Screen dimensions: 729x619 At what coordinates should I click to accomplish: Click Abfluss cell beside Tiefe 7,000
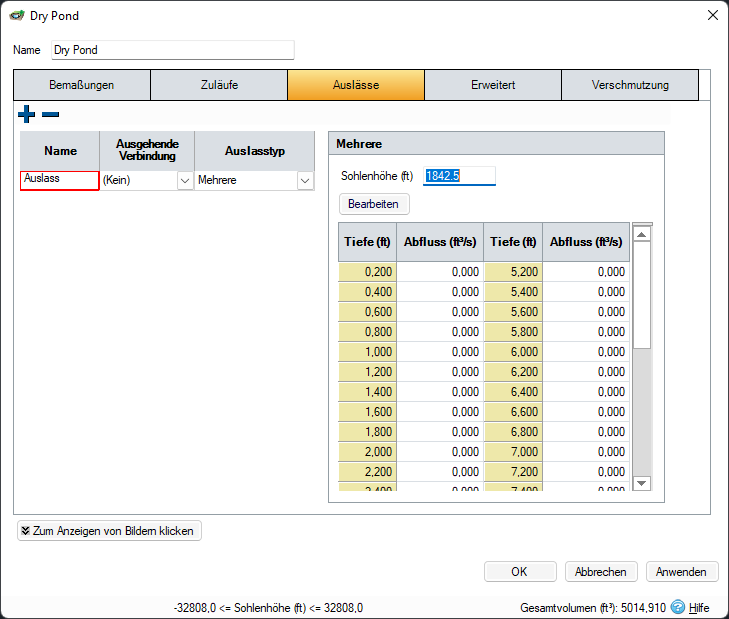pos(586,452)
